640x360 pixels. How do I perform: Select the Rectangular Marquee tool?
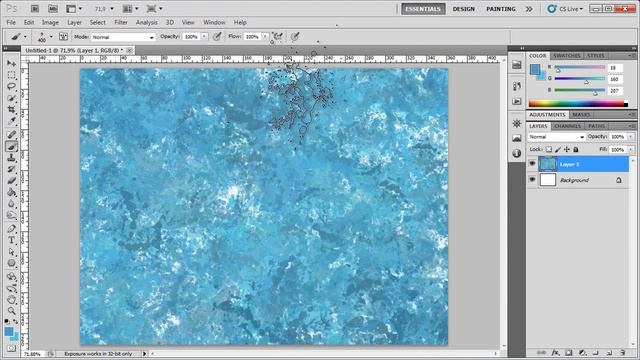(11, 75)
